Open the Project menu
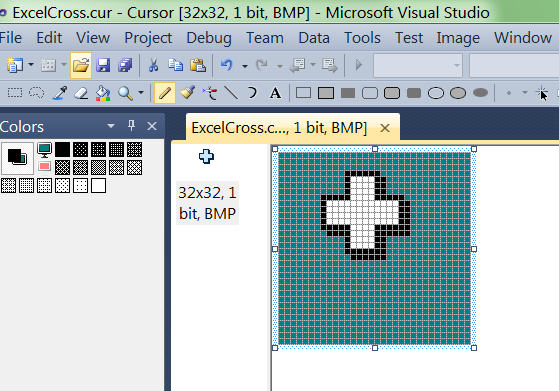Viewport: 559px width, 391px height. click(148, 38)
